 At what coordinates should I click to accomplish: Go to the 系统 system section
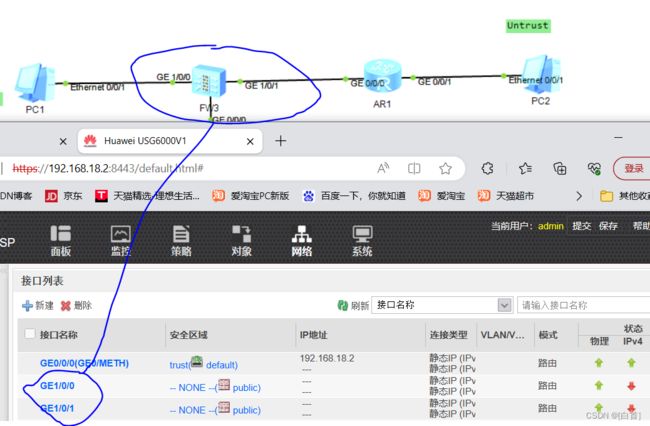coord(362,240)
